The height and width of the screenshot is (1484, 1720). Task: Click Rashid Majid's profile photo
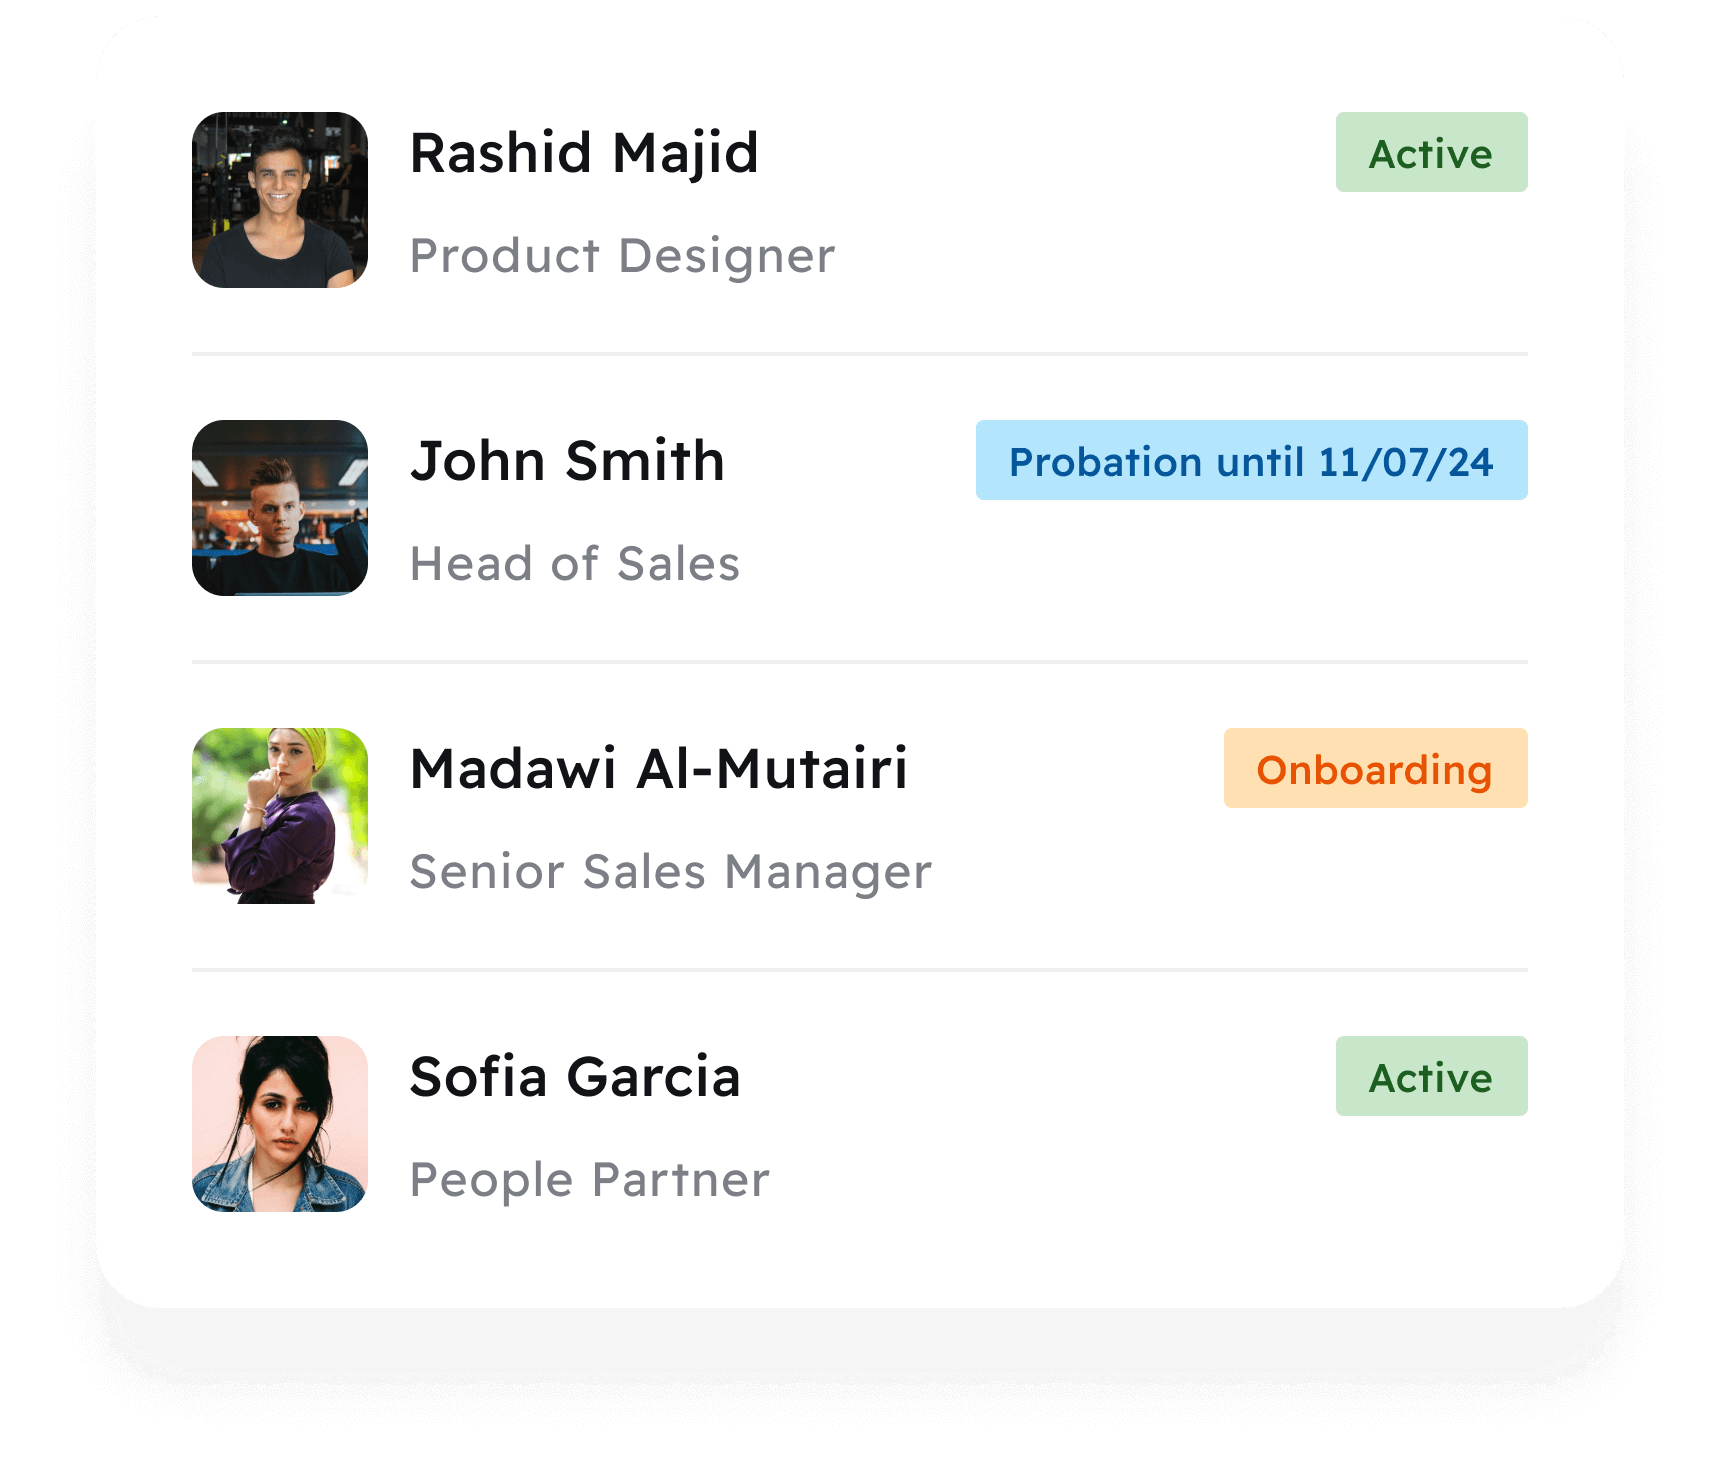click(x=280, y=198)
